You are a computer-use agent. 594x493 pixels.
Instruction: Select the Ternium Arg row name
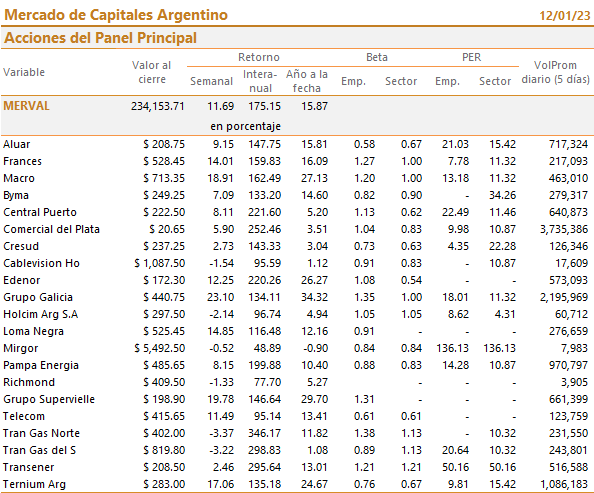coord(34,484)
